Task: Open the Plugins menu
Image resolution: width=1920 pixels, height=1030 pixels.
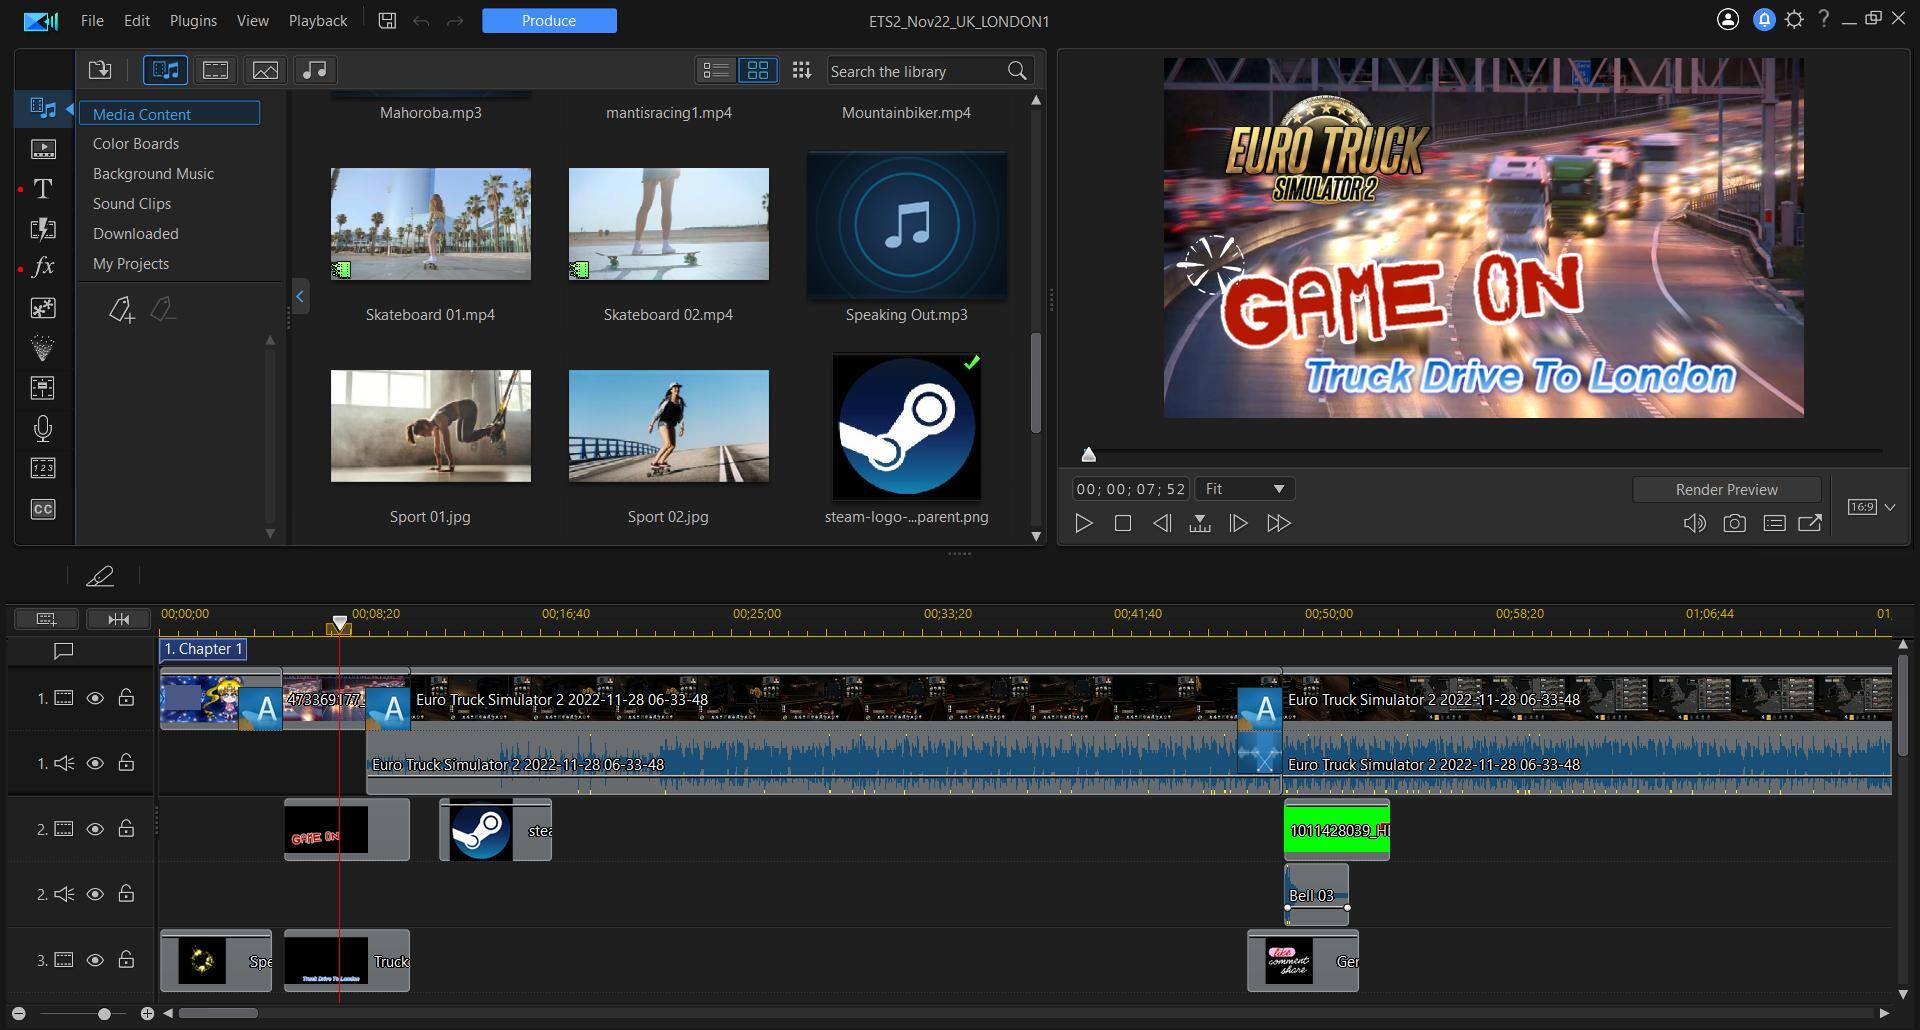Action: 193,21
